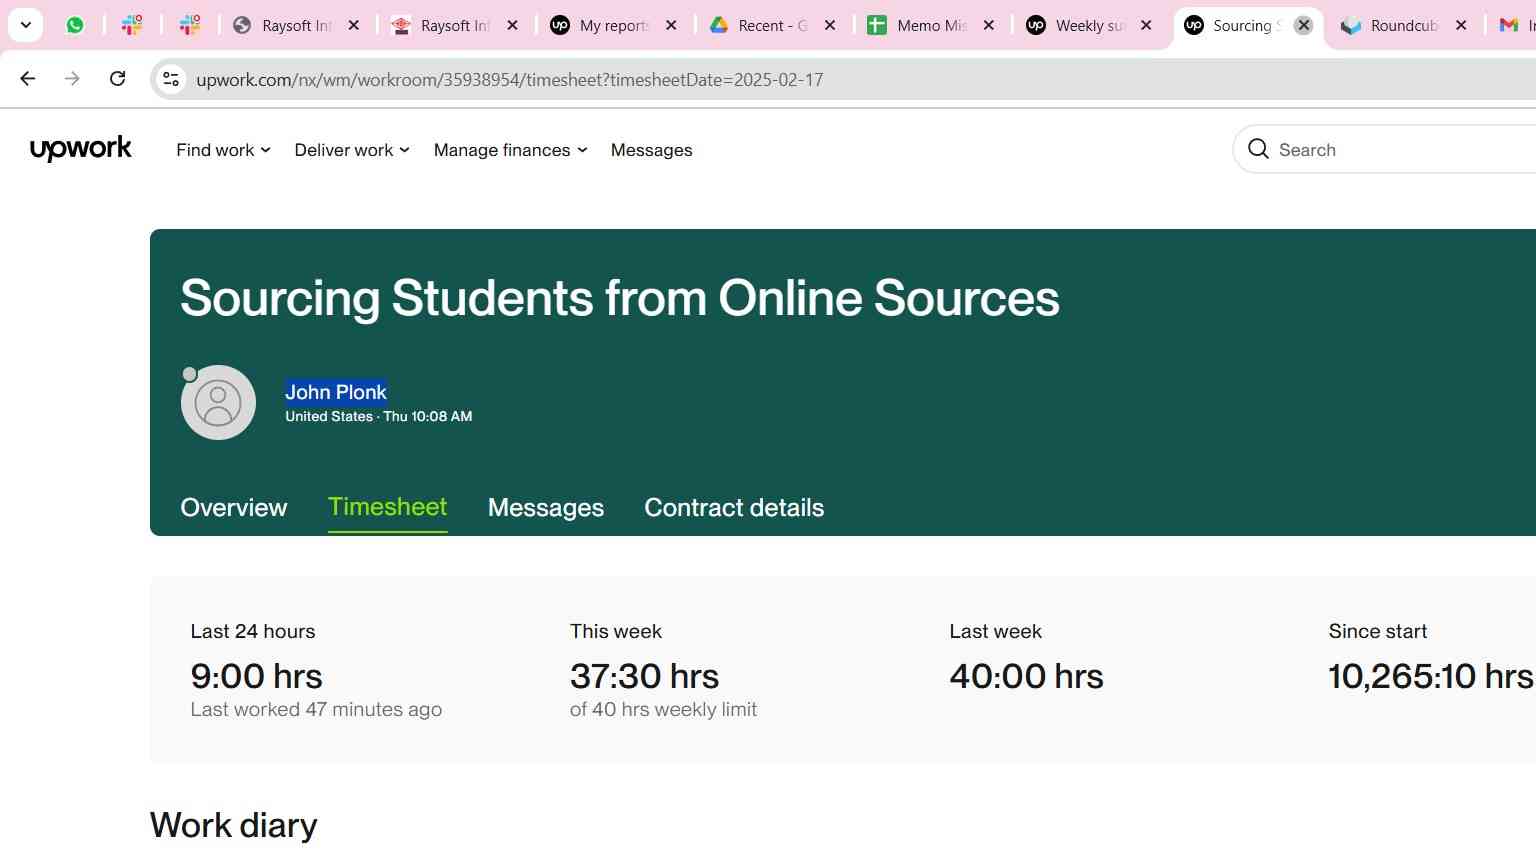The image size is (1536, 864).
Task: Focus the address bar URL
Action: pyautogui.click(x=510, y=80)
